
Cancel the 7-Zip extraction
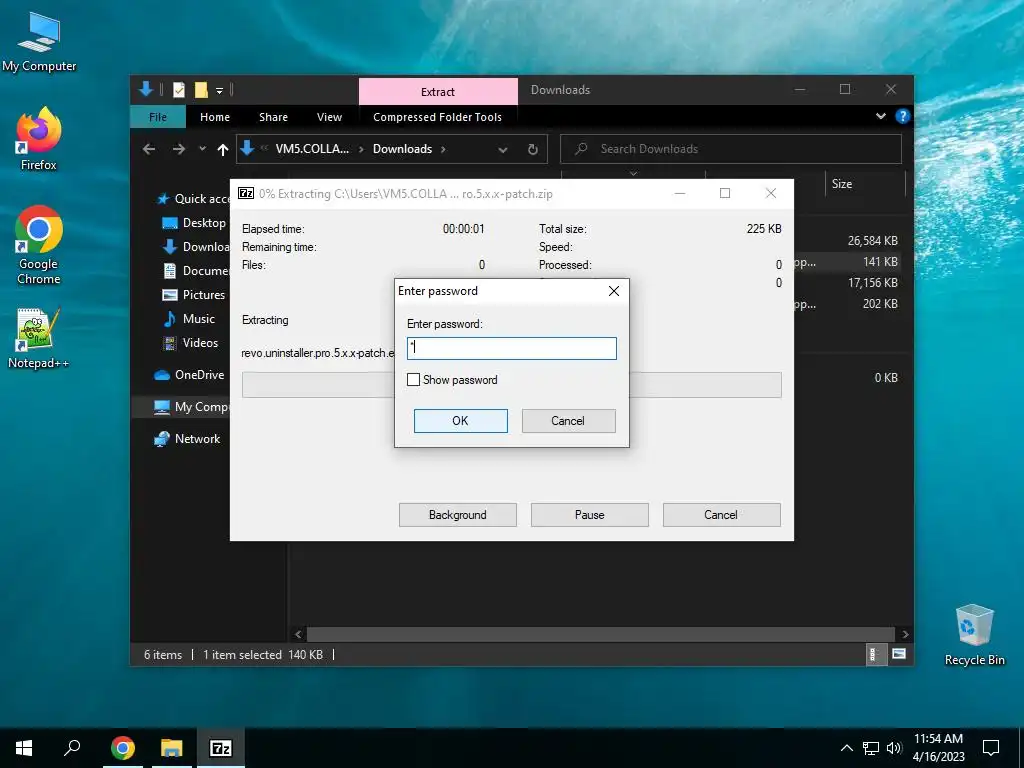point(722,515)
